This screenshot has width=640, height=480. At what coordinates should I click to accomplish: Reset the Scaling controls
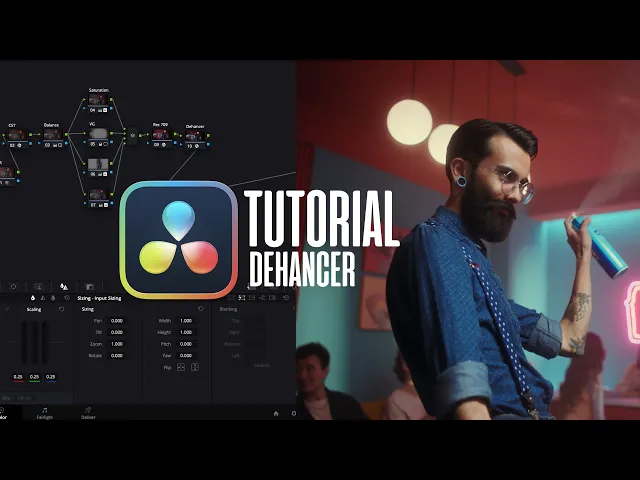[62, 309]
